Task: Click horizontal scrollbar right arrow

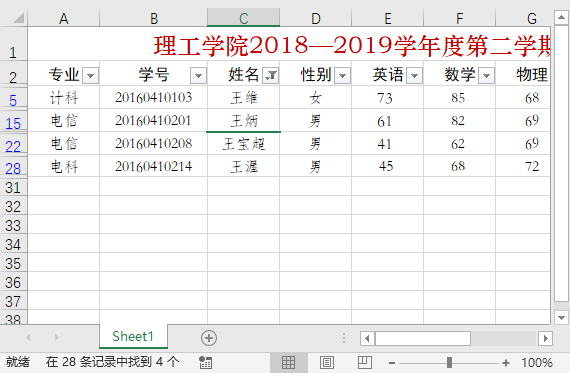Action: [x=545, y=338]
